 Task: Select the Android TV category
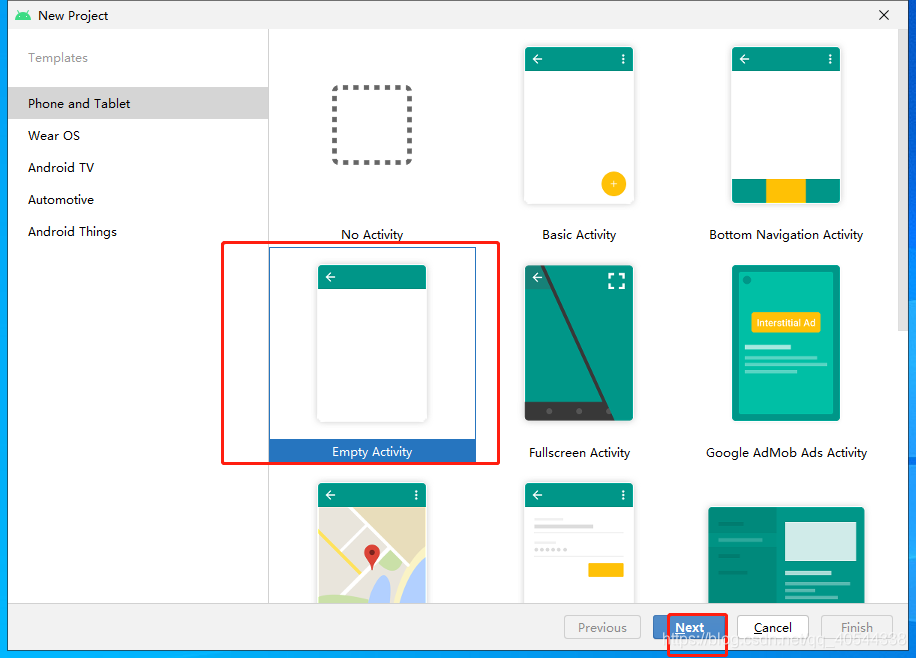coord(62,167)
